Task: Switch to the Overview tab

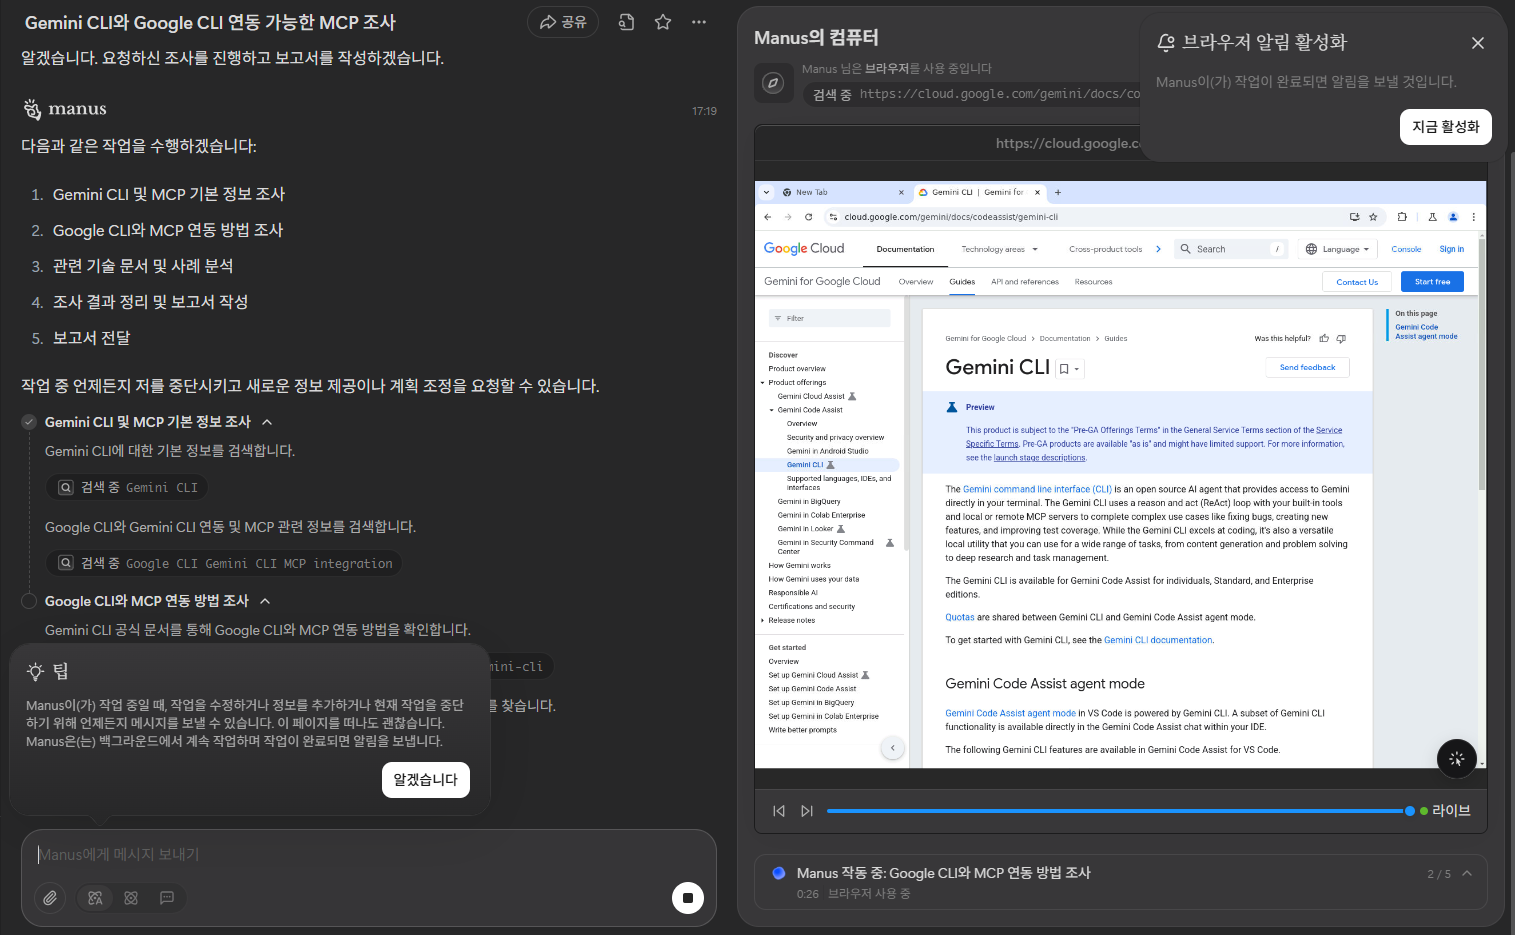Action: click(x=915, y=282)
